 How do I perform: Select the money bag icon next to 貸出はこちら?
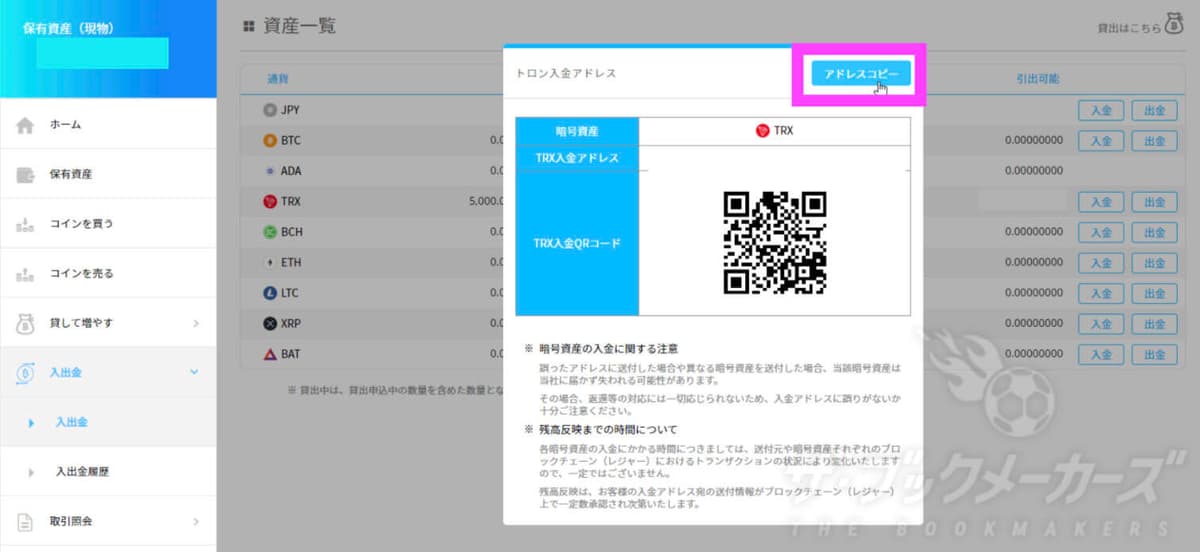click(x=1175, y=26)
